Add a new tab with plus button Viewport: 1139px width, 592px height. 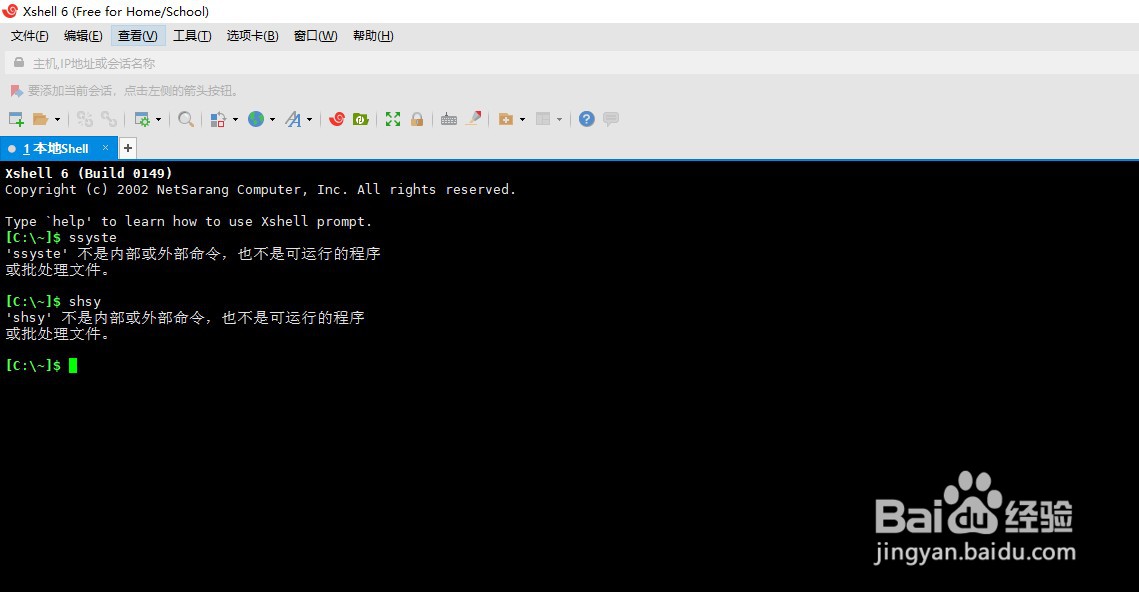pos(128,148)
